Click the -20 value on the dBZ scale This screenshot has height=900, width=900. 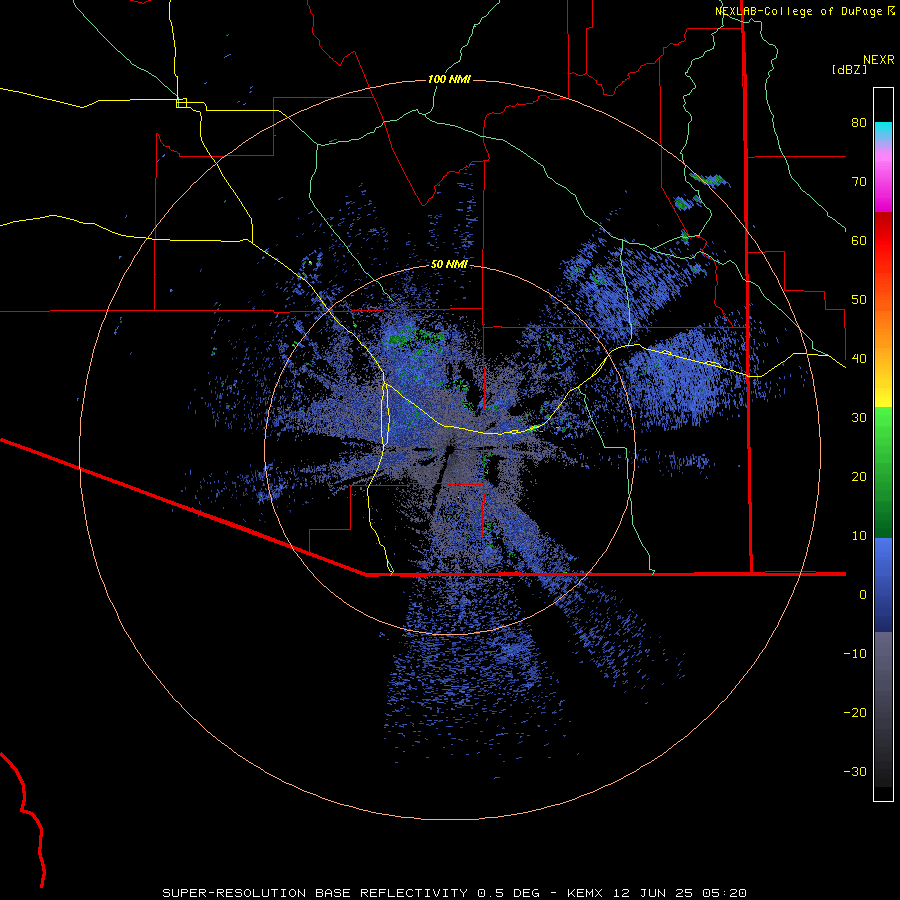[855, 713]
